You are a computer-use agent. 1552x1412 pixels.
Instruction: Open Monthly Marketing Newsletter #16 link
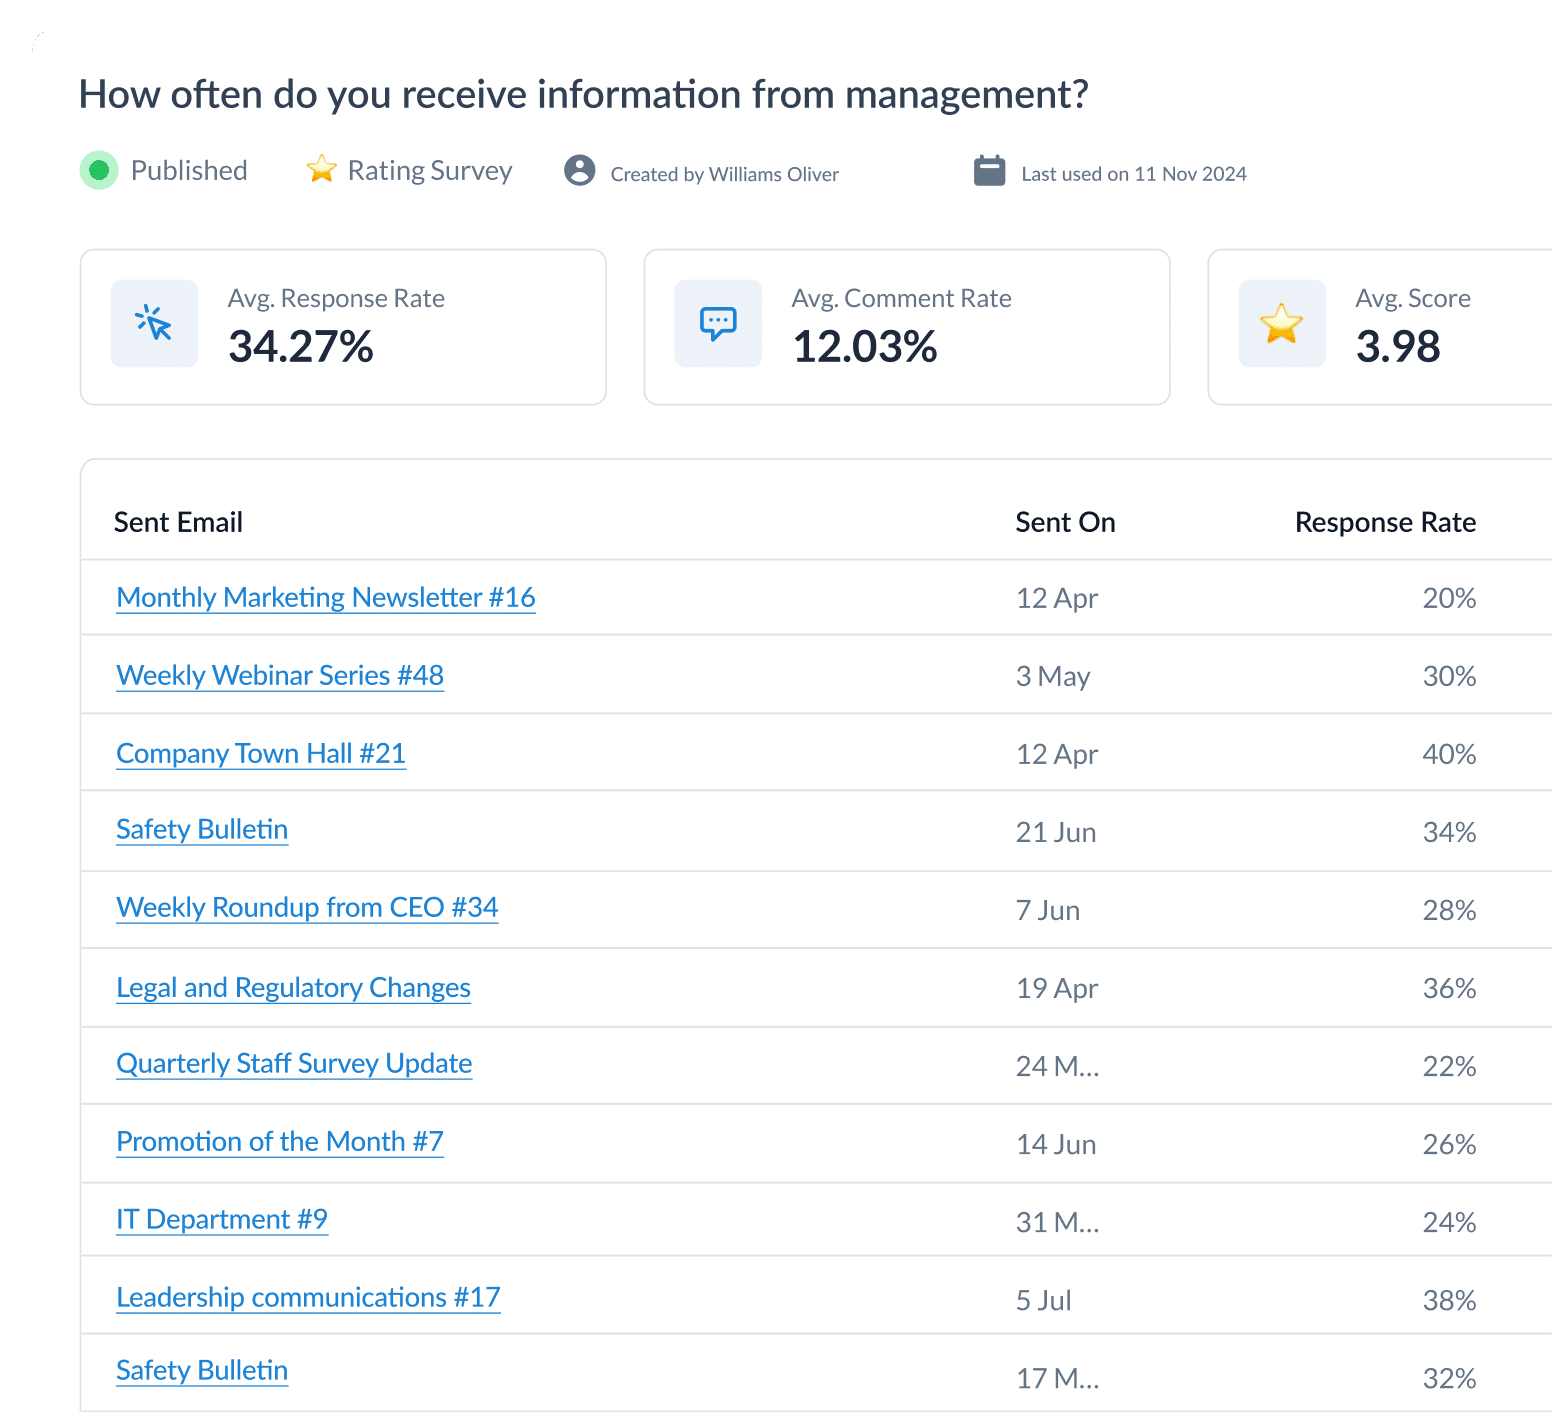pyautogui.click(x=326, y=597)
